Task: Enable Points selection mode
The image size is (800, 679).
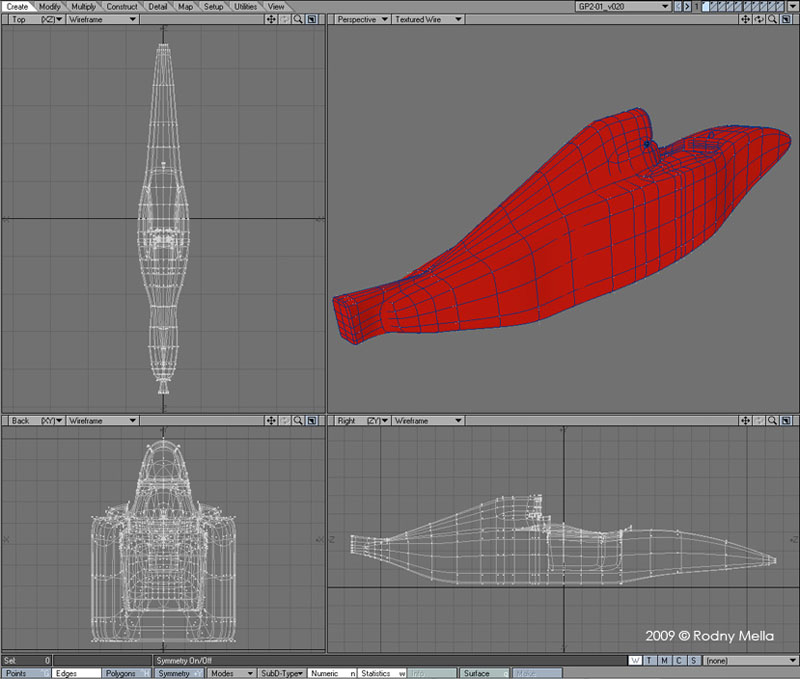Action: [25, 673]
